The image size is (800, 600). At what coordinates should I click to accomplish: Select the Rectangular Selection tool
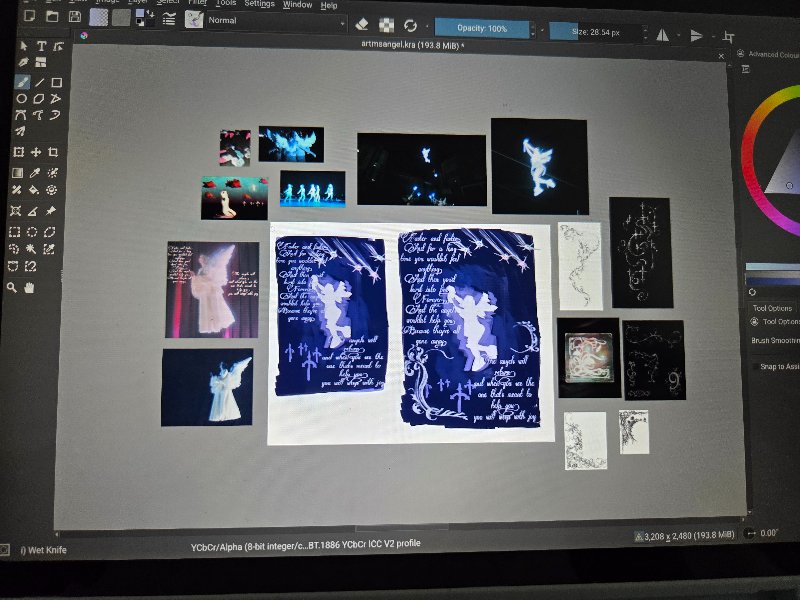15,232
